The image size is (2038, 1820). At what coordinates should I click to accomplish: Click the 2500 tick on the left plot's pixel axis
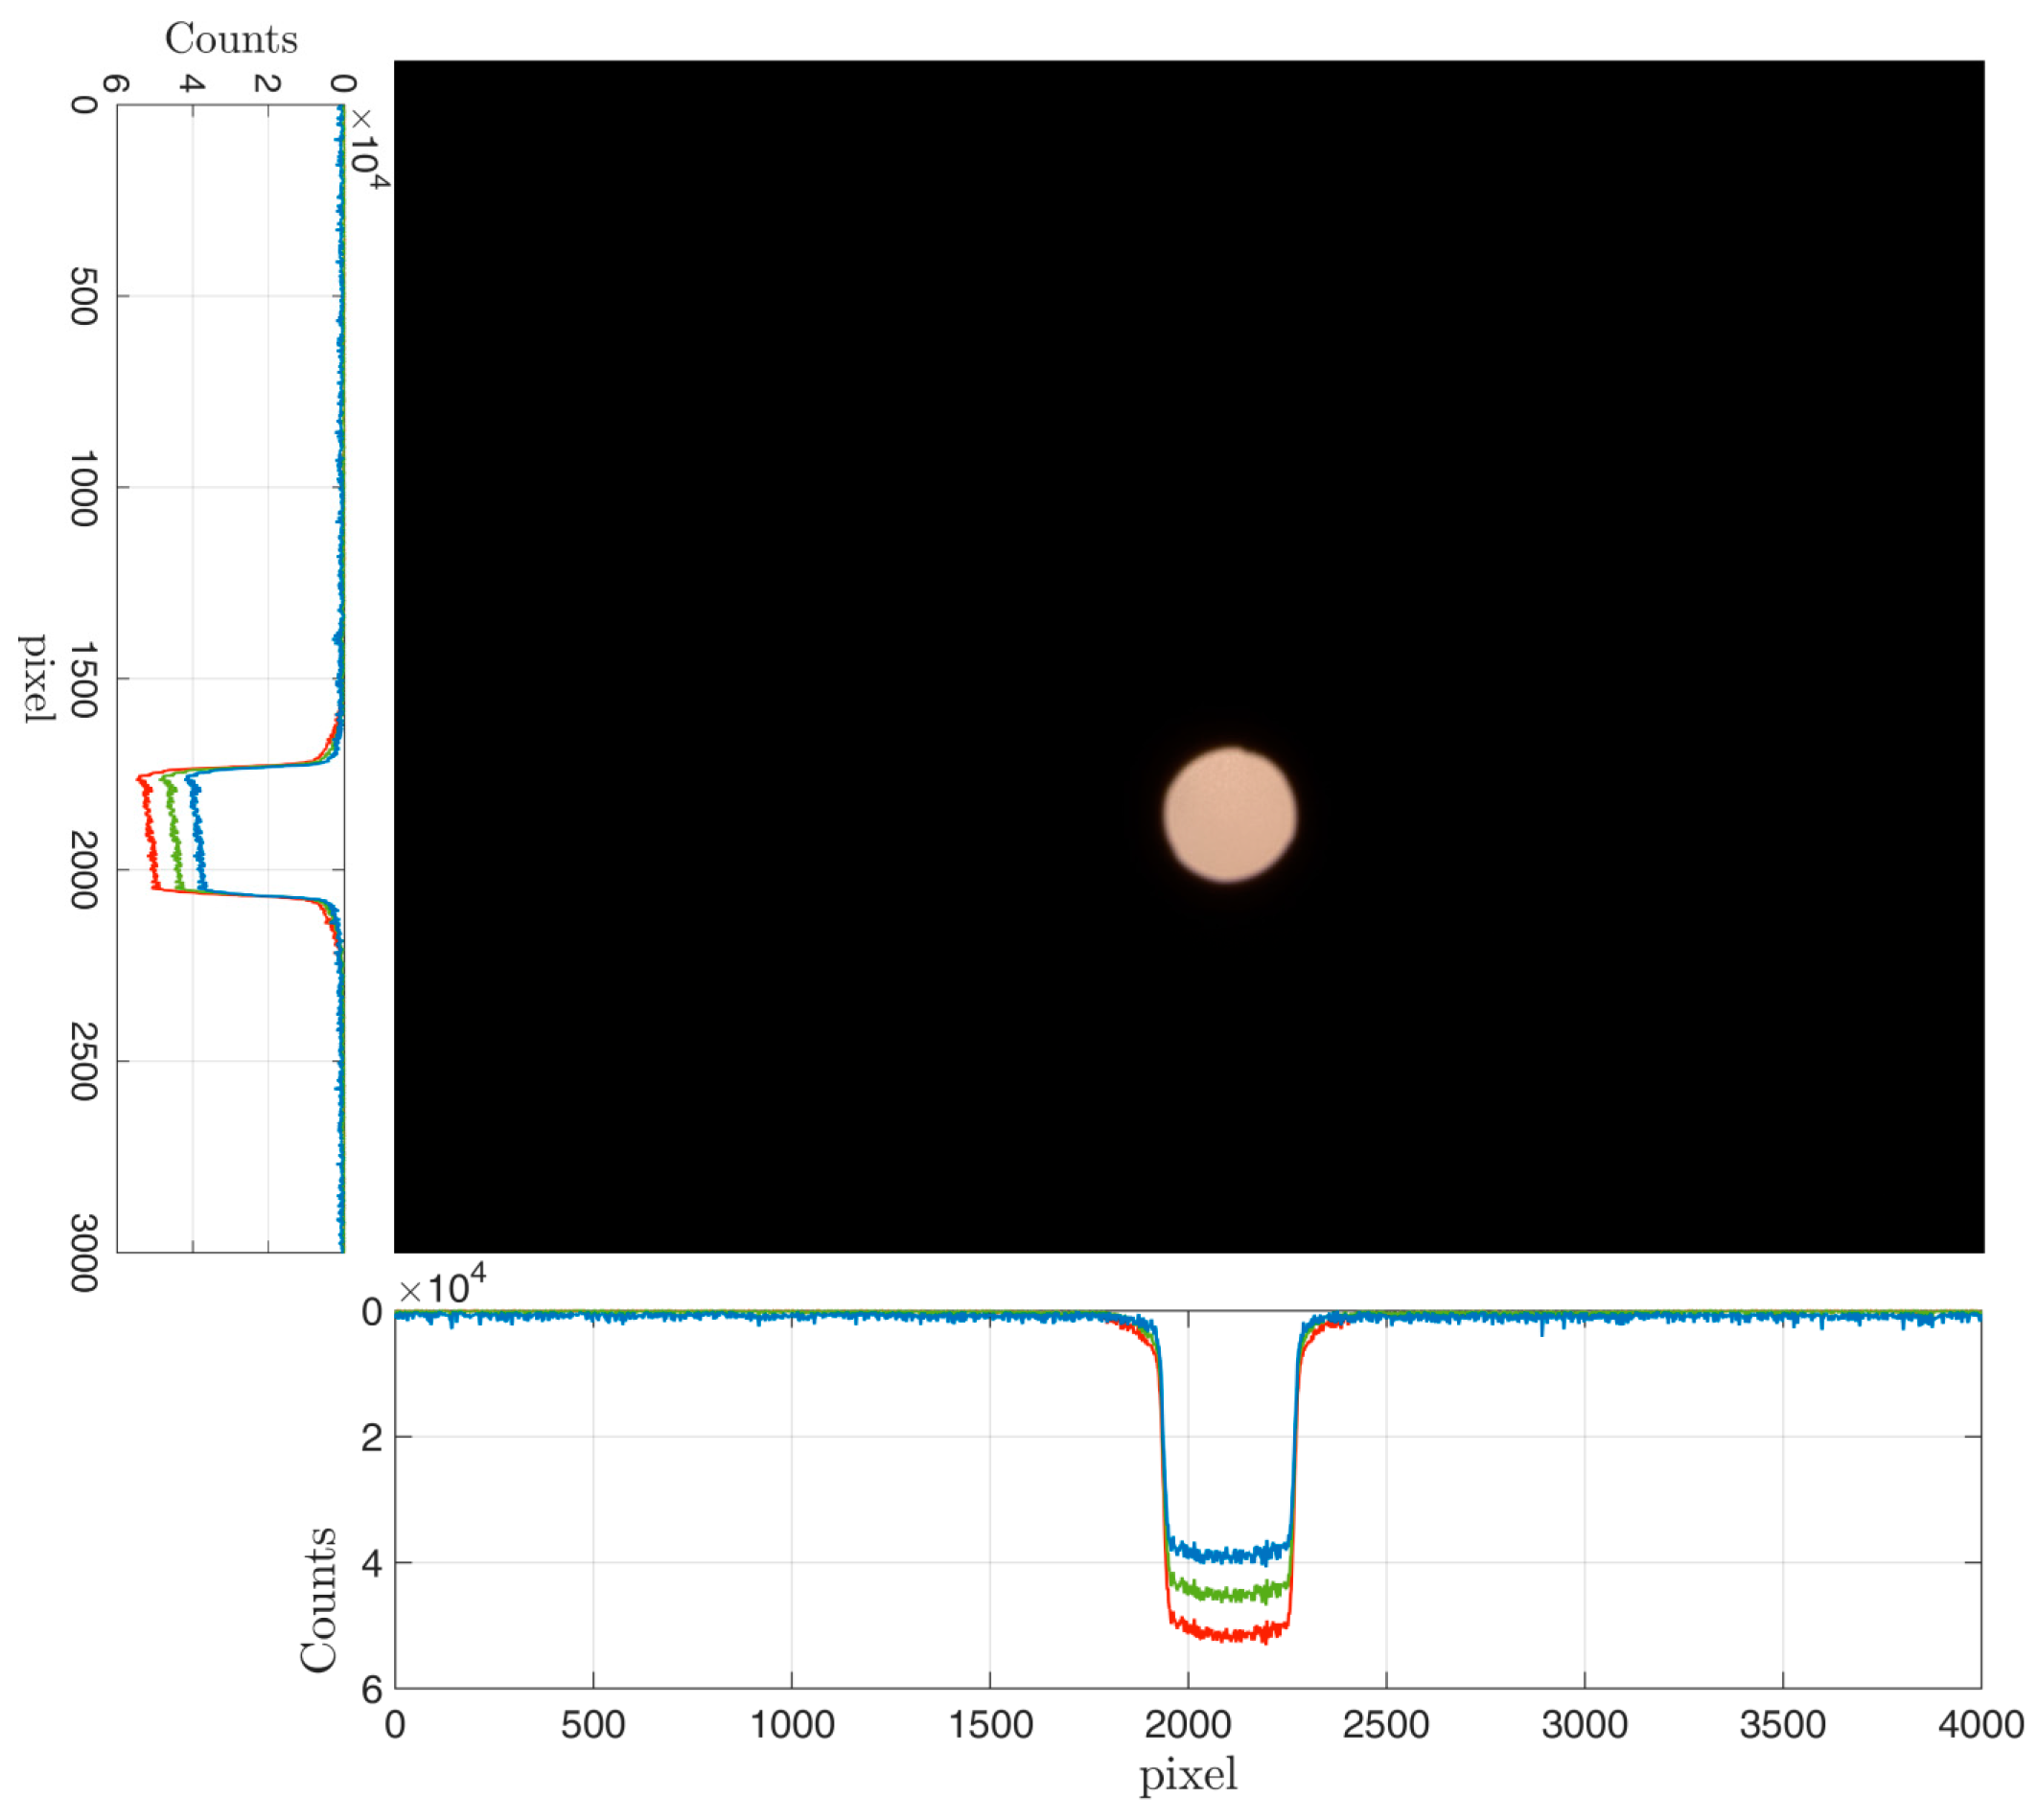coord(84,1062)
